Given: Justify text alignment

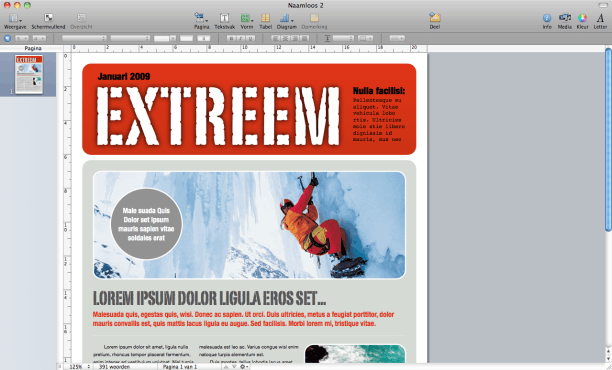Looking at the screenshot, I should (x=304, y=38).
